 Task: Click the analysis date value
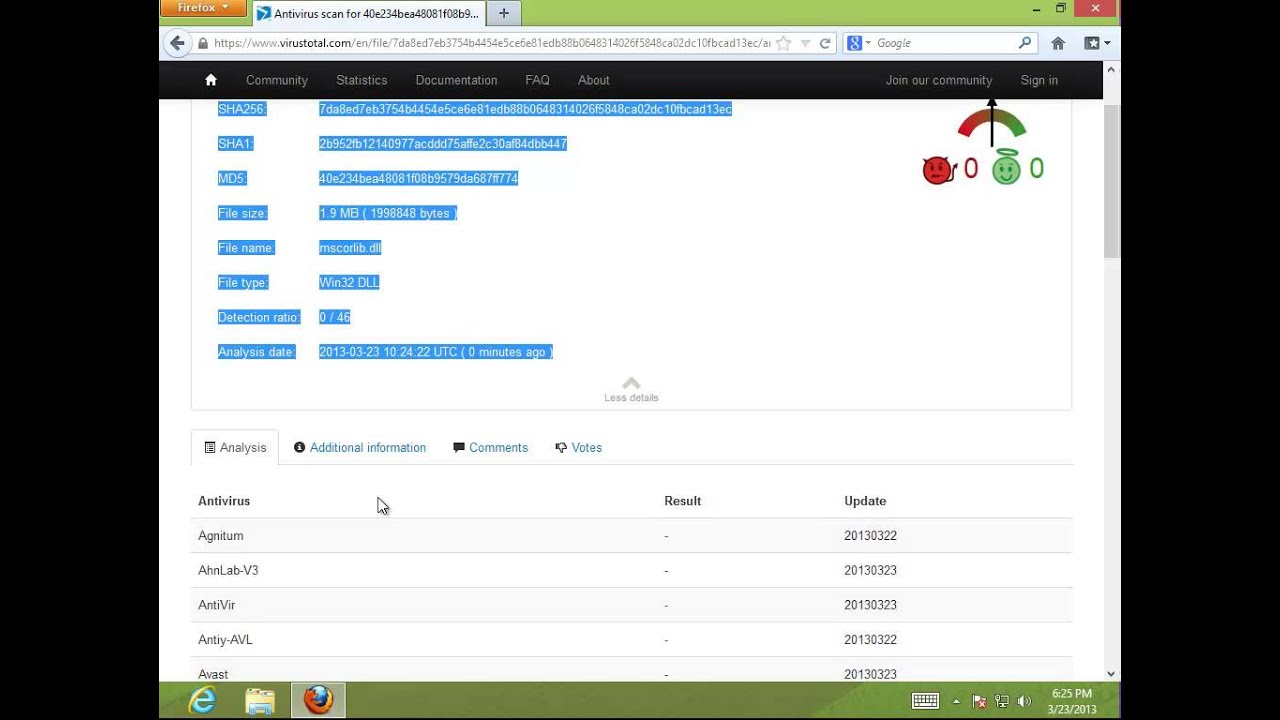(x=435, y=352)
